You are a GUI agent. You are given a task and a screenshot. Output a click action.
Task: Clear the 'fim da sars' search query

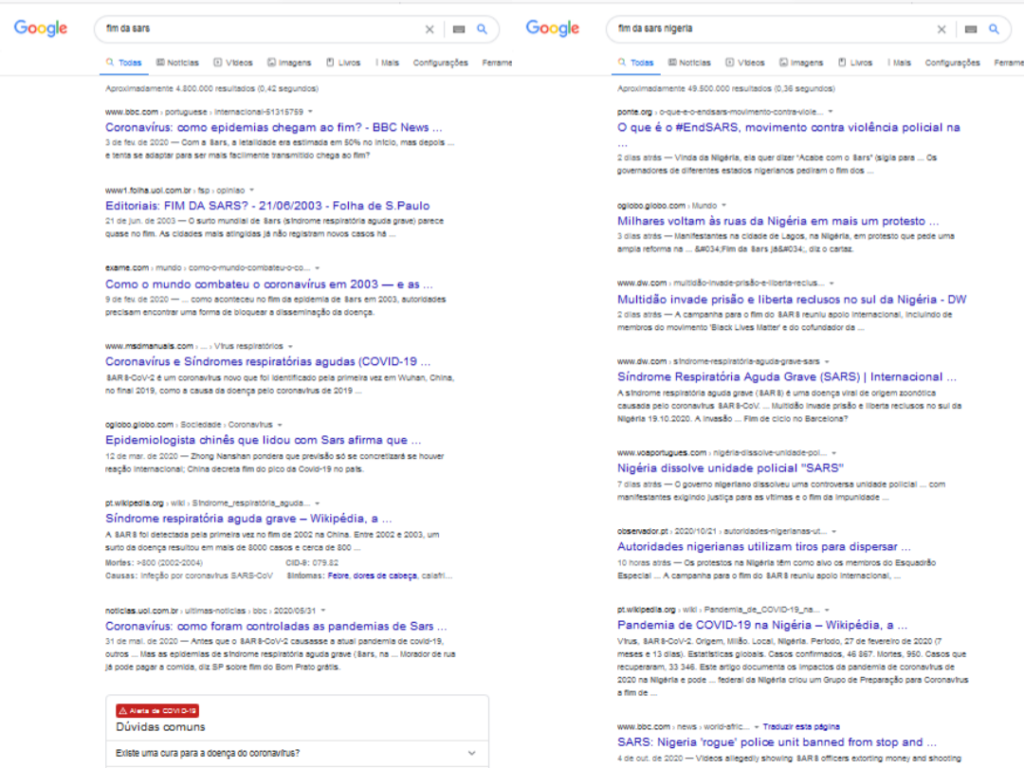point(430,29)
